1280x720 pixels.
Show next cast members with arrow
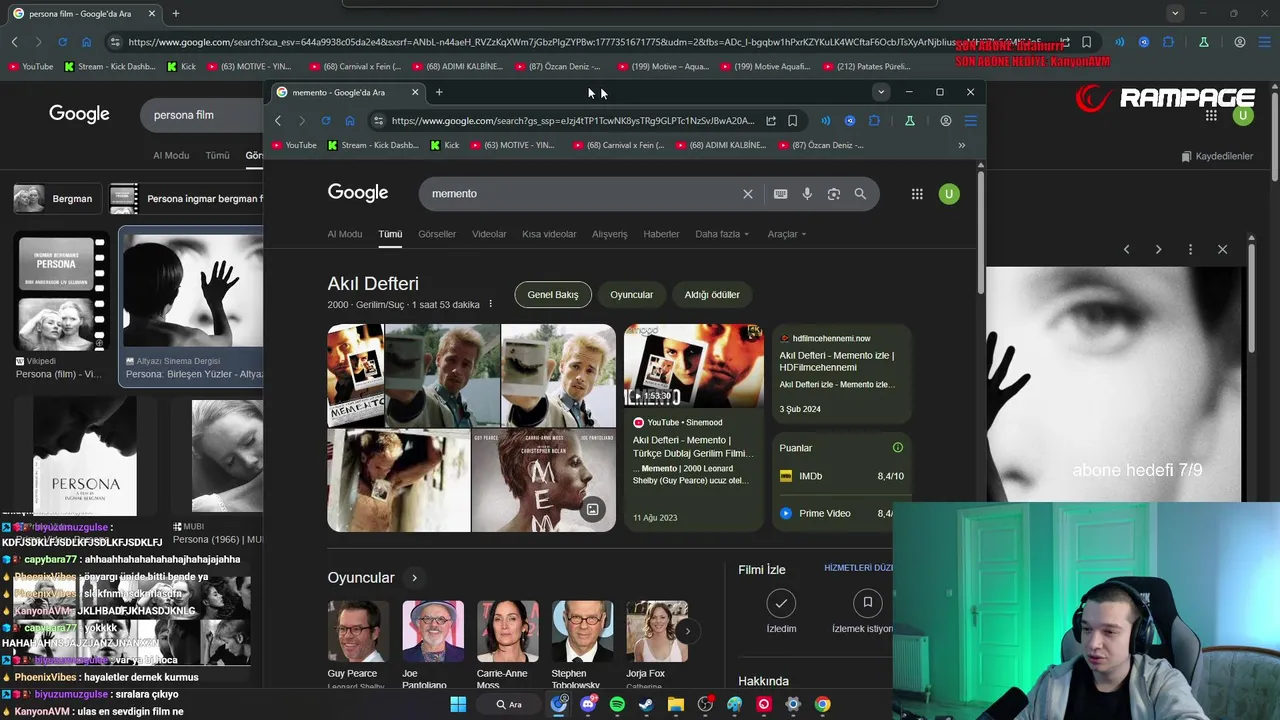point(687,631)
